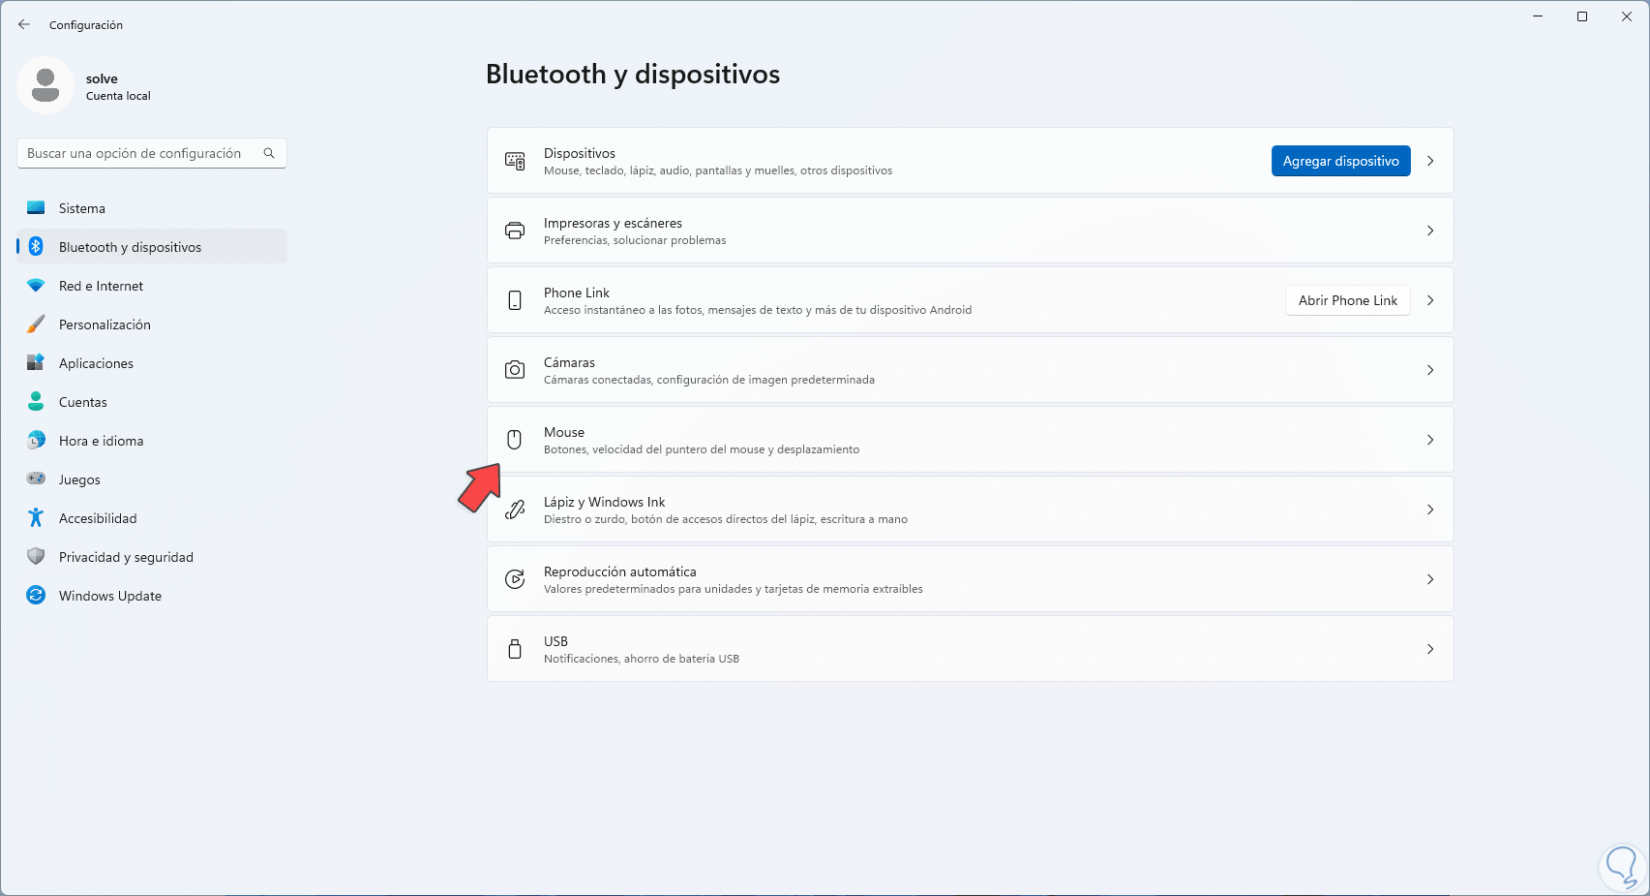Click the Windows Update sync icon
Viewport: 1650px width, 896px height.
36,596
